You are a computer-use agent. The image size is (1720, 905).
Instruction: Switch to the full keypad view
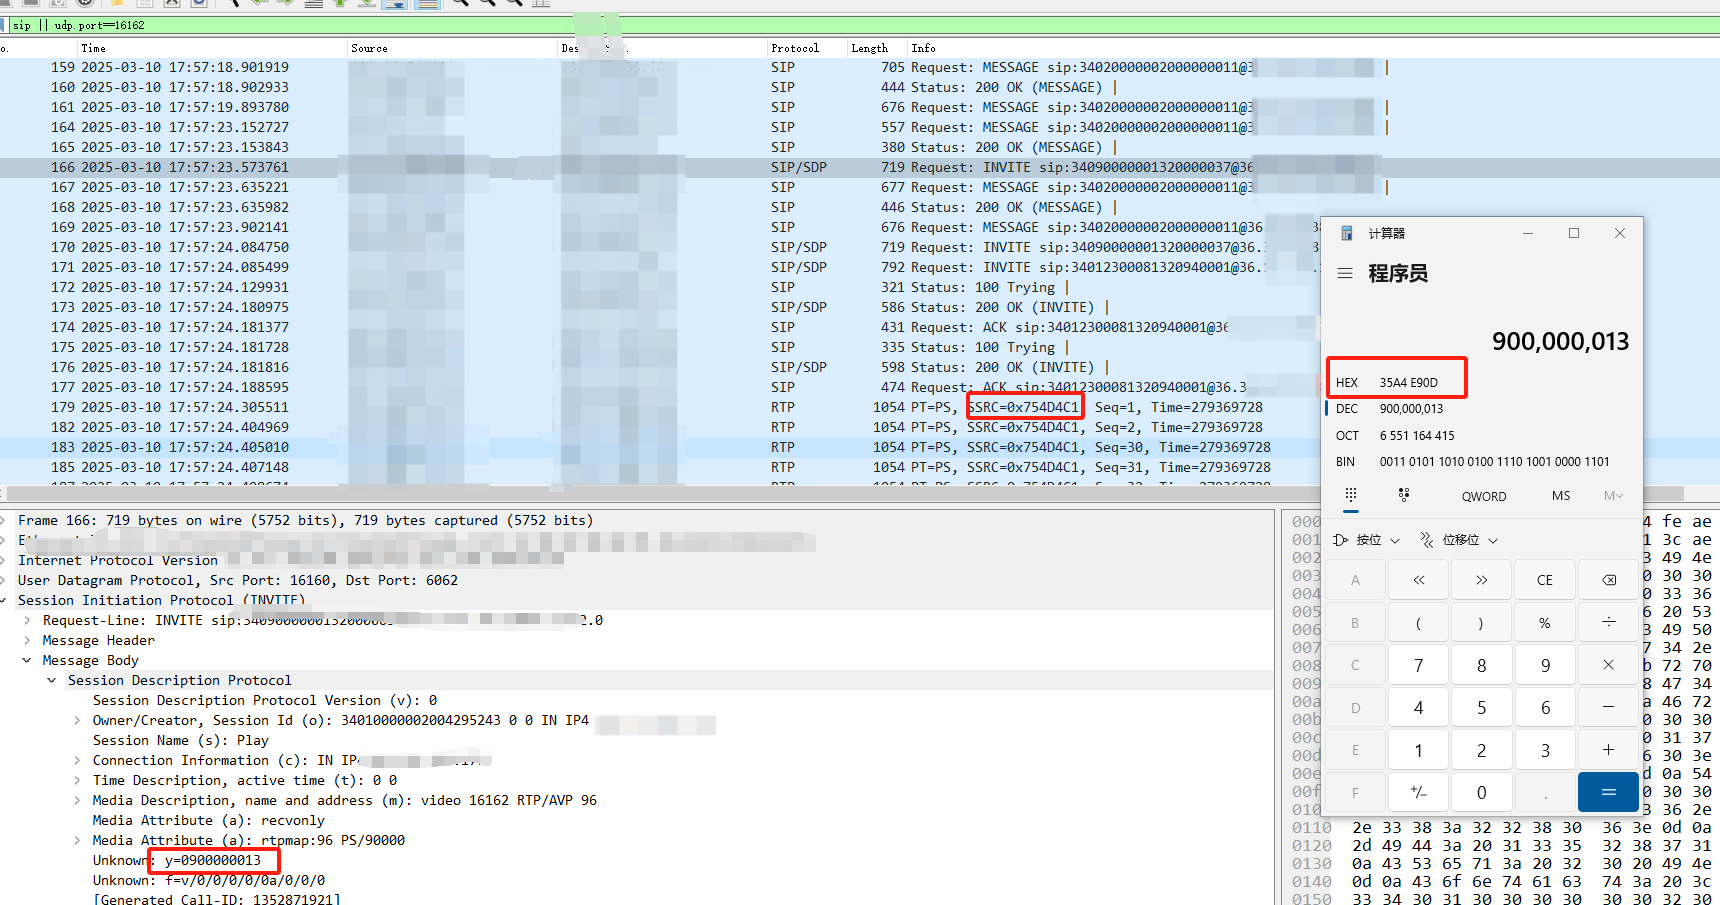1350,495
